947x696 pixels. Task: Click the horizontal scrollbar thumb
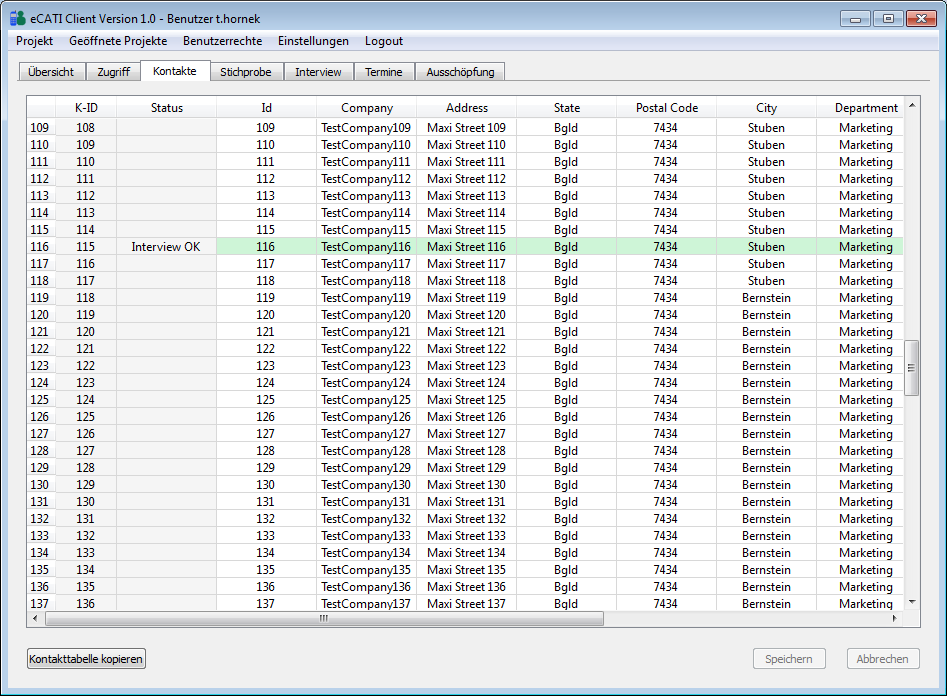point(323,619)
